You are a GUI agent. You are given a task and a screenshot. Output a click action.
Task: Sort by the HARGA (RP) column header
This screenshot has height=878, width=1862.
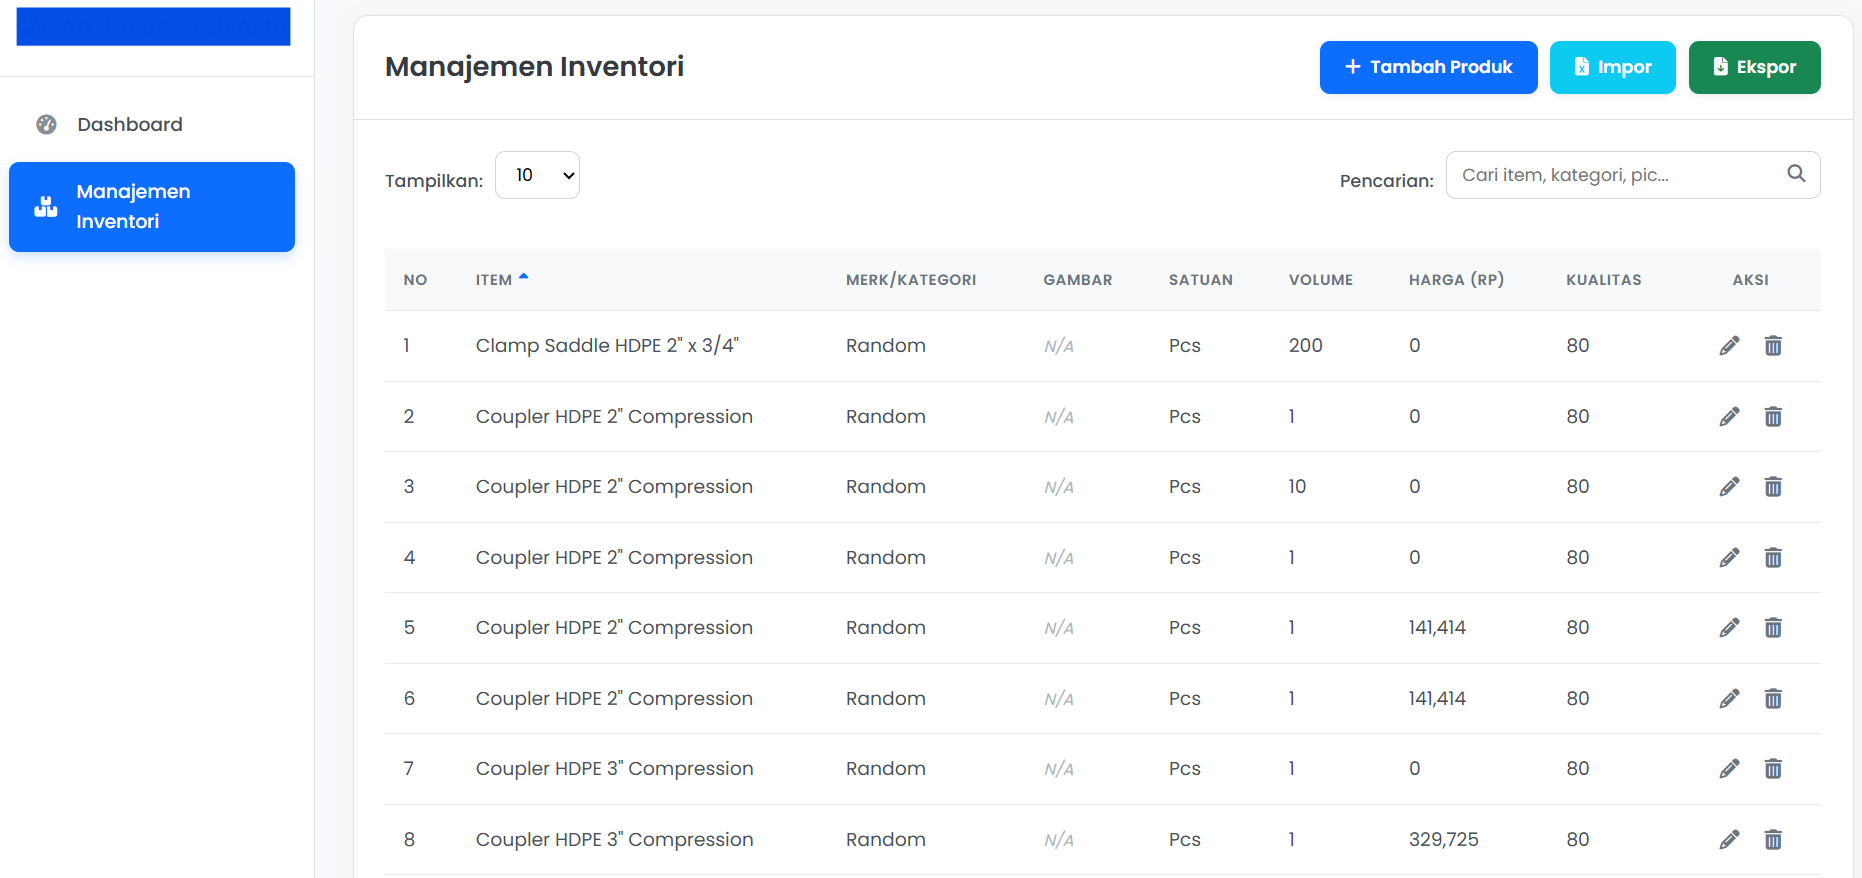click(x=1456, y=280)
